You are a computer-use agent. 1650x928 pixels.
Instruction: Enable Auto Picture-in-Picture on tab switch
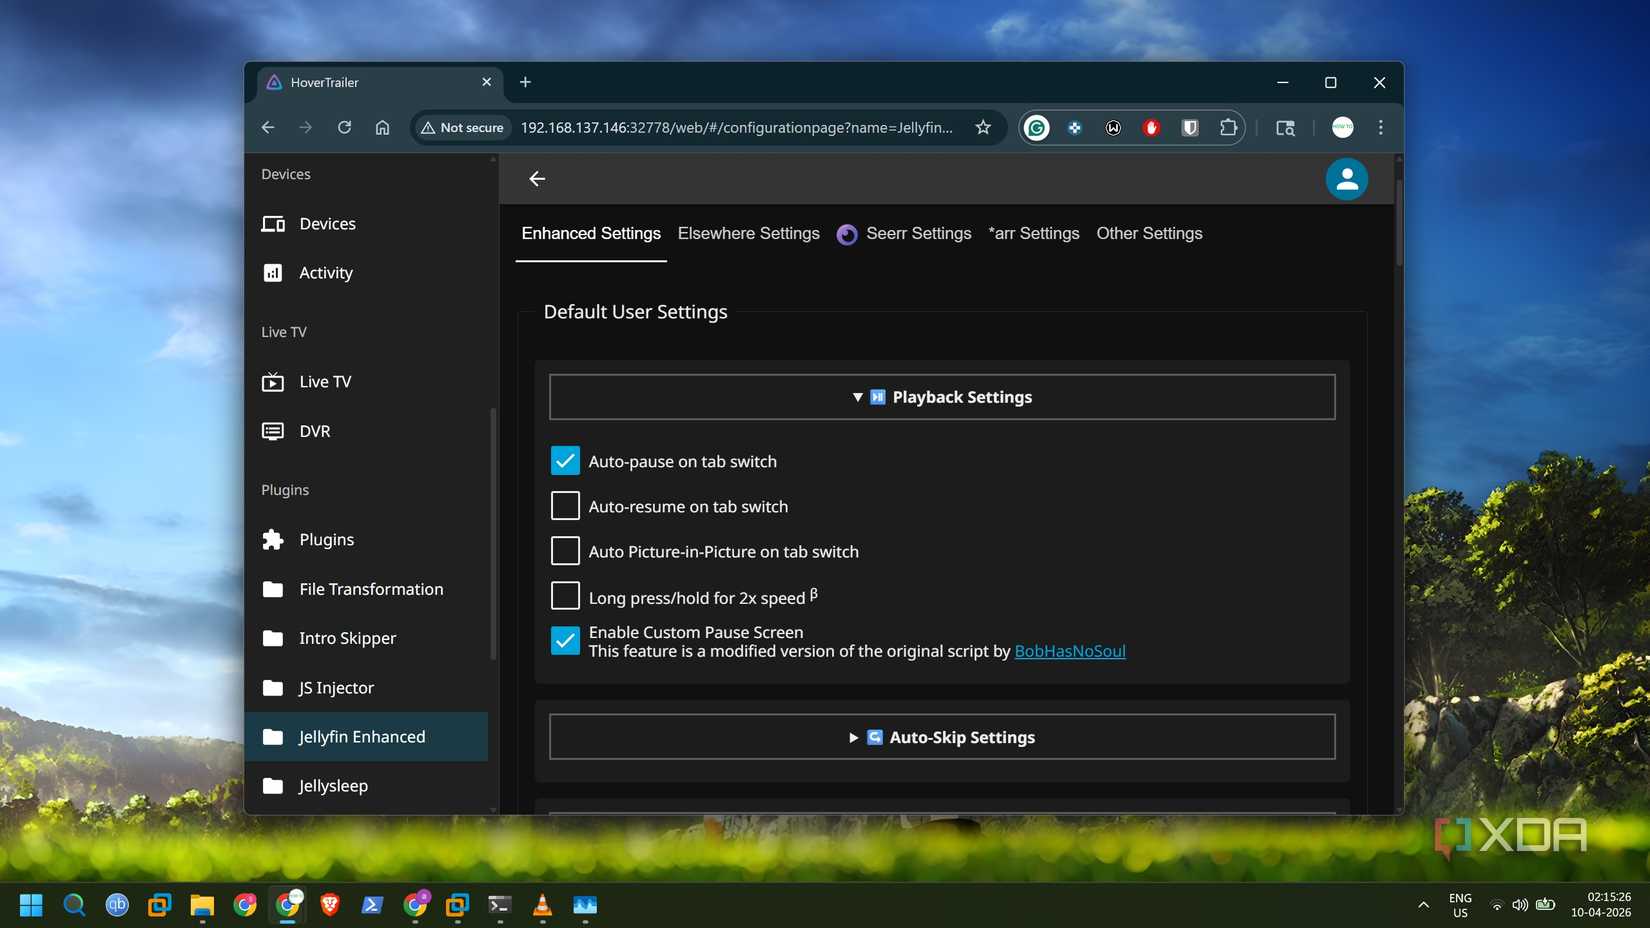point(565,551)
